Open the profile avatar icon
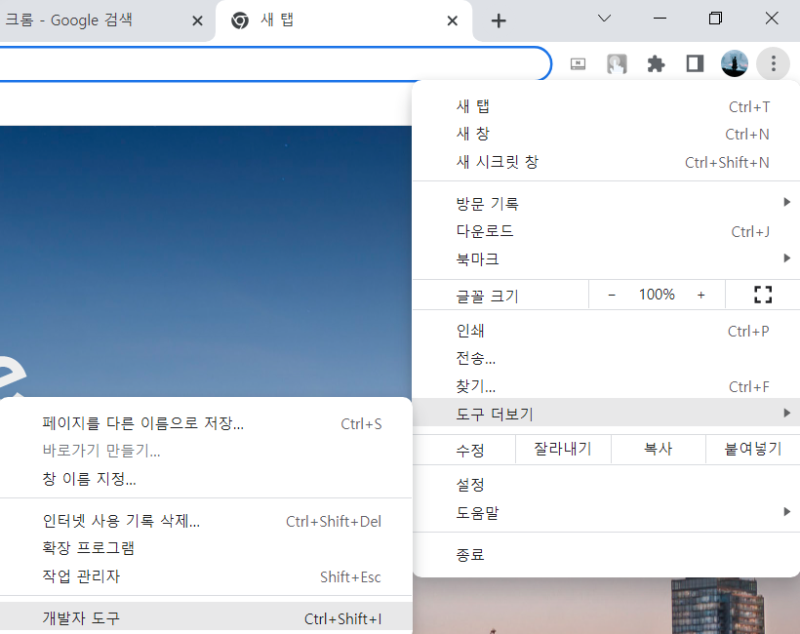 734,64
